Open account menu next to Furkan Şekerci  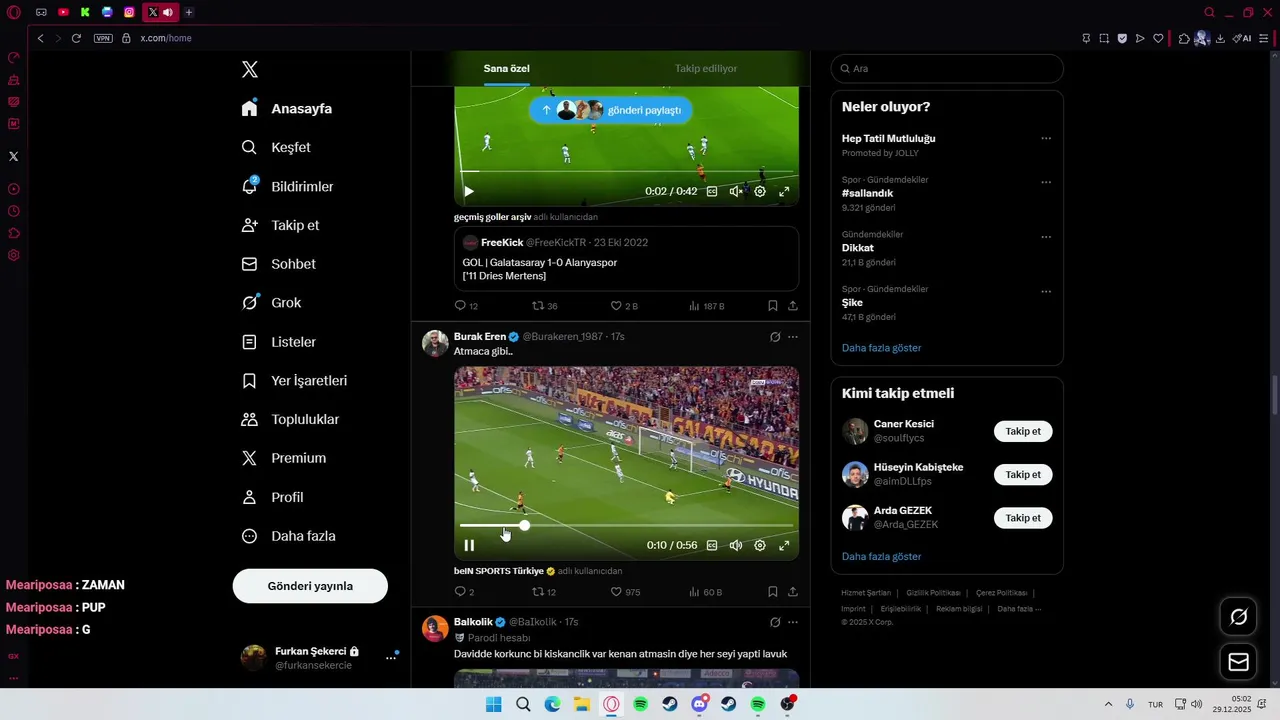click(x=391, y=658)
